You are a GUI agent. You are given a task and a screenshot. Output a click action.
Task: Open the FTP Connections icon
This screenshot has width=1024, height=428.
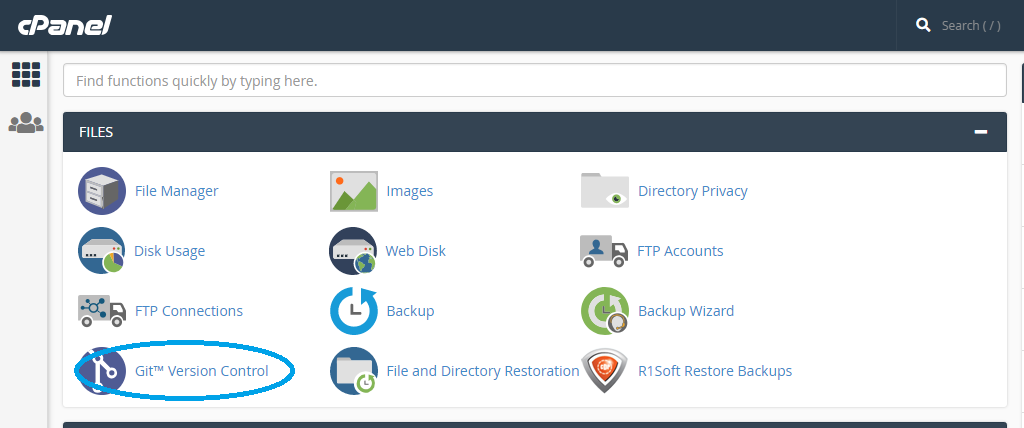point(102,311)
